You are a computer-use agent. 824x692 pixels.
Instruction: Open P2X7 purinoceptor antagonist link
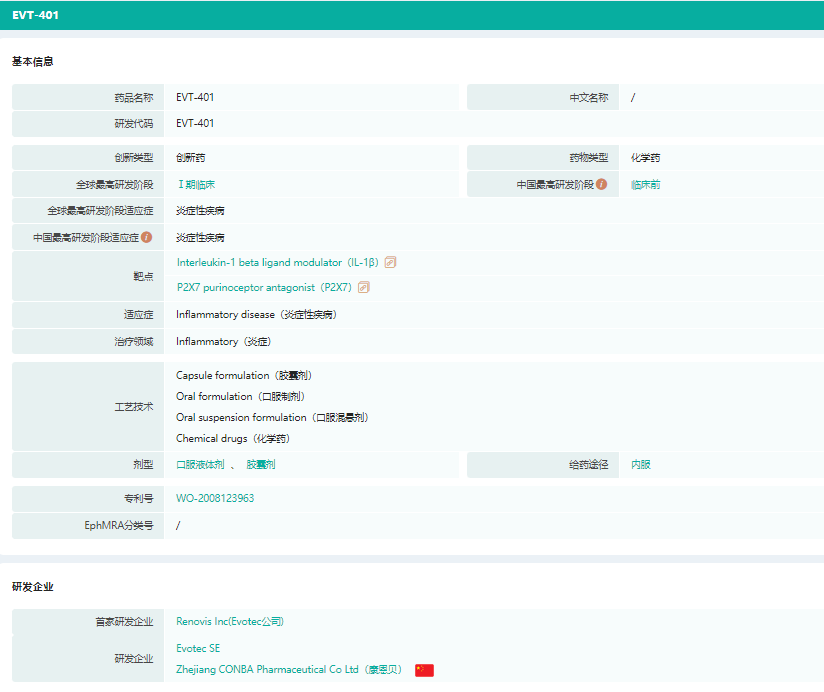264,288
